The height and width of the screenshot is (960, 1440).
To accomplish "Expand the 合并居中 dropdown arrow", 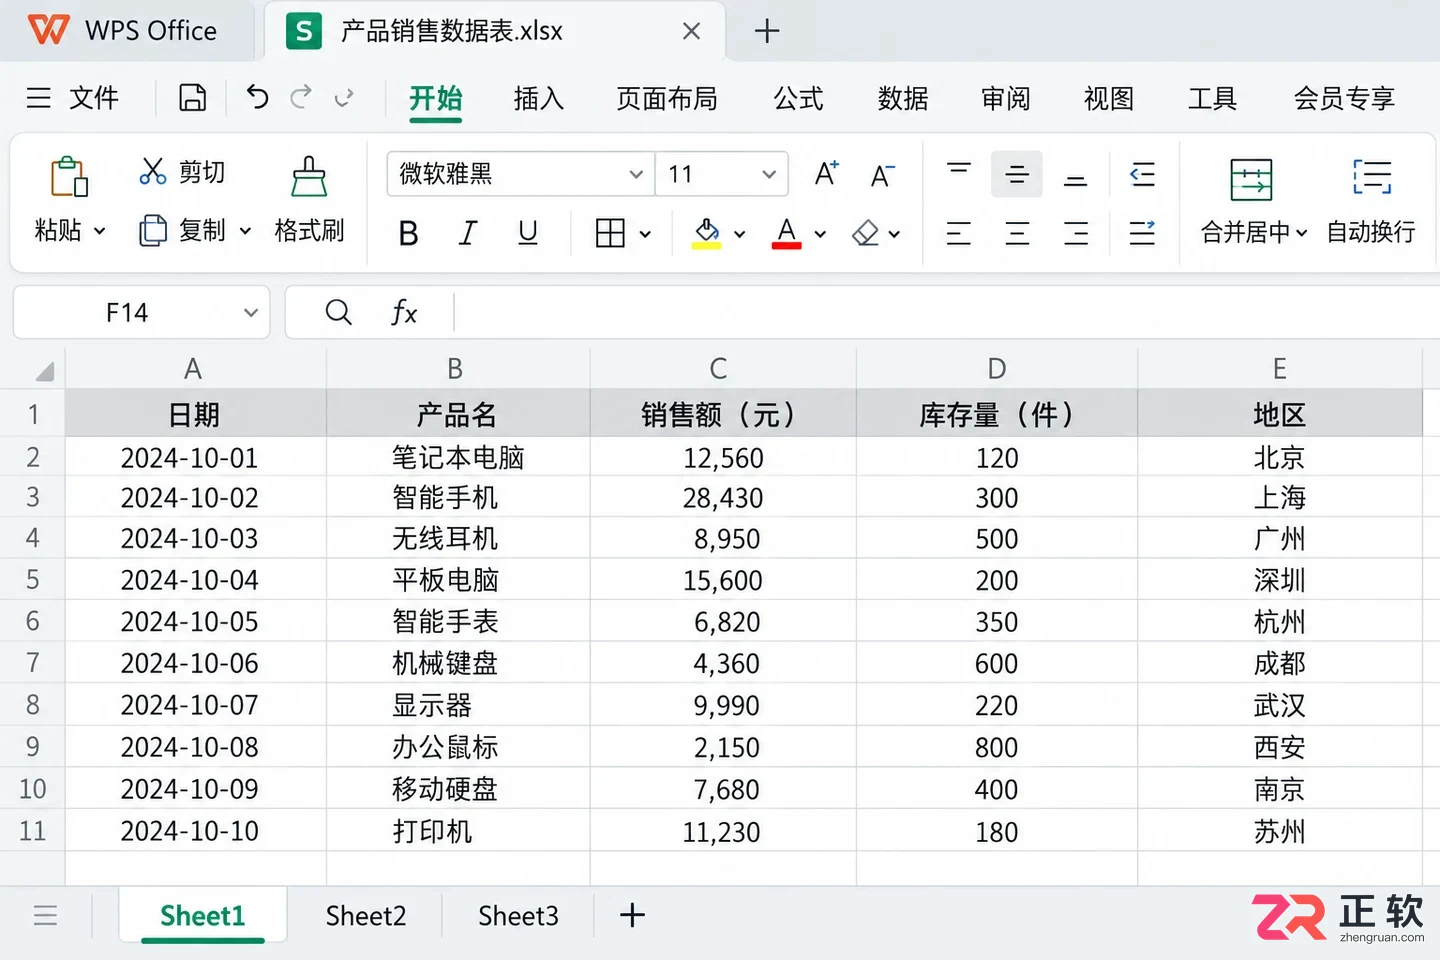I will [1301, 233].
